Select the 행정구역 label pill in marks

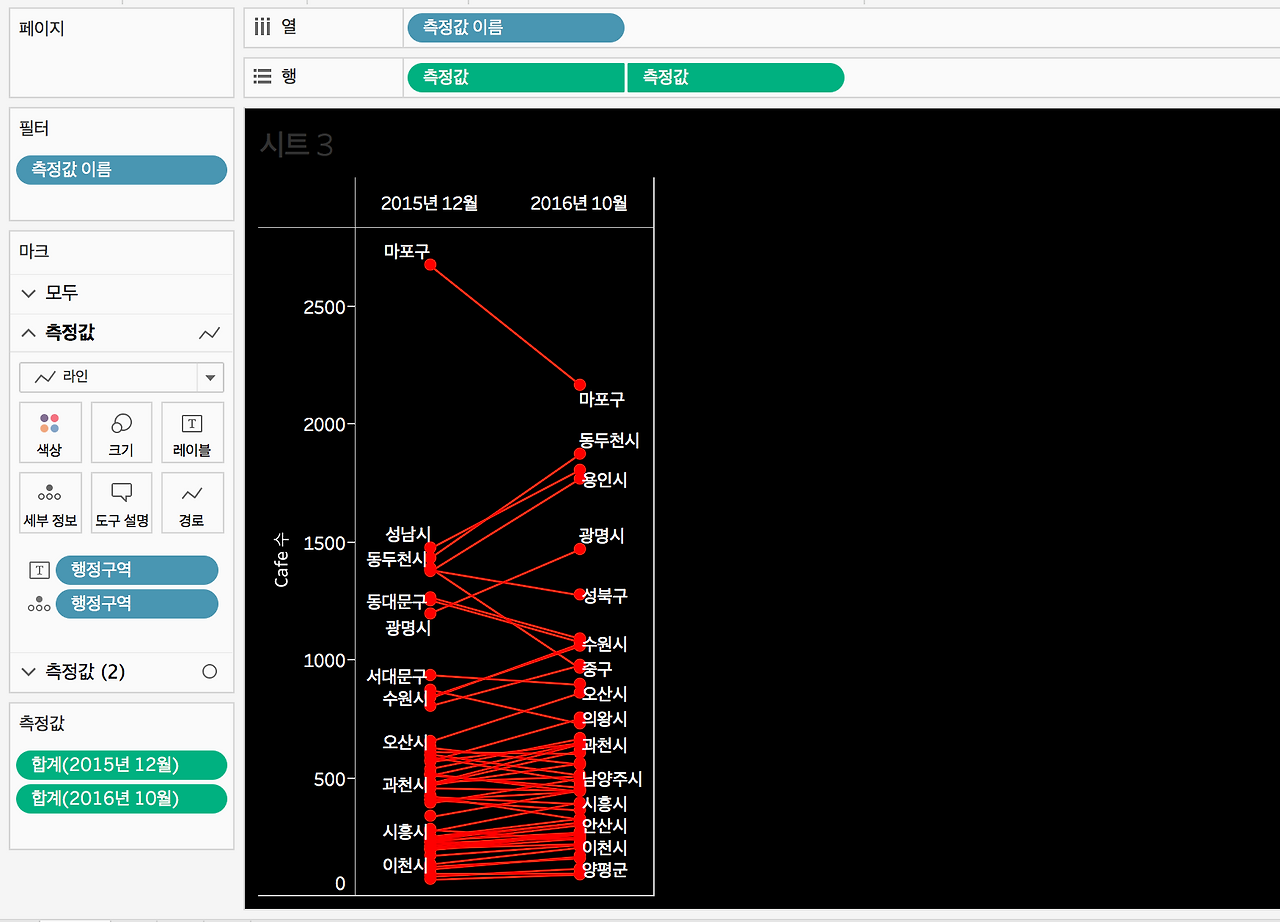pyautogui.click(x=137, y=570)
